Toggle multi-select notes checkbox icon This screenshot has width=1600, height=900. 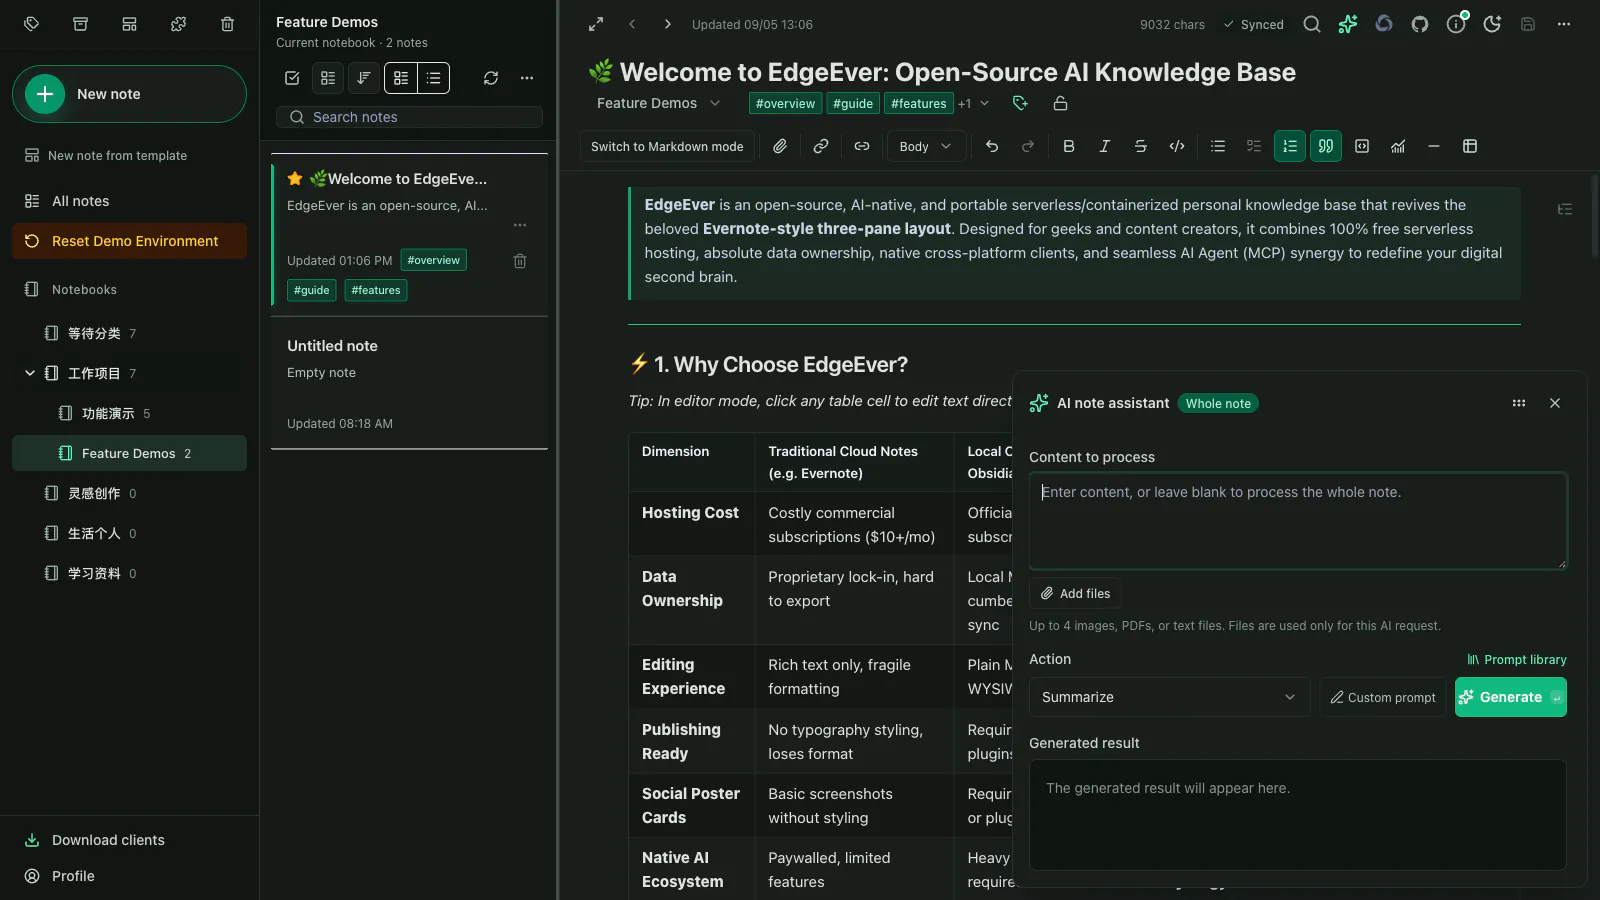[292, 78]
